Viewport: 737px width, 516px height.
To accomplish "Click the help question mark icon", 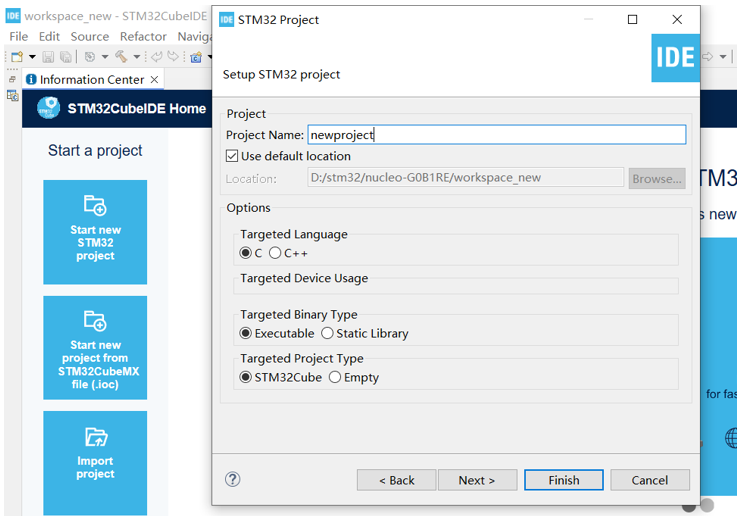I will (232, 479).
